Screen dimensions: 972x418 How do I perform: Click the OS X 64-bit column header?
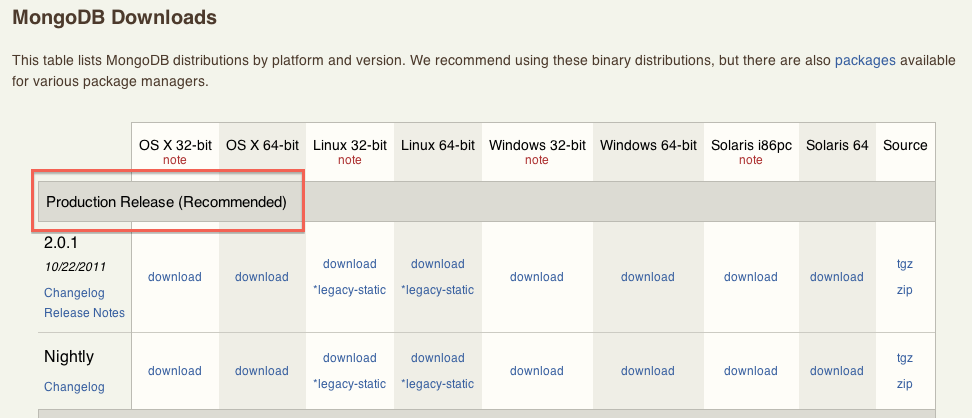click(x=262, y=145)
